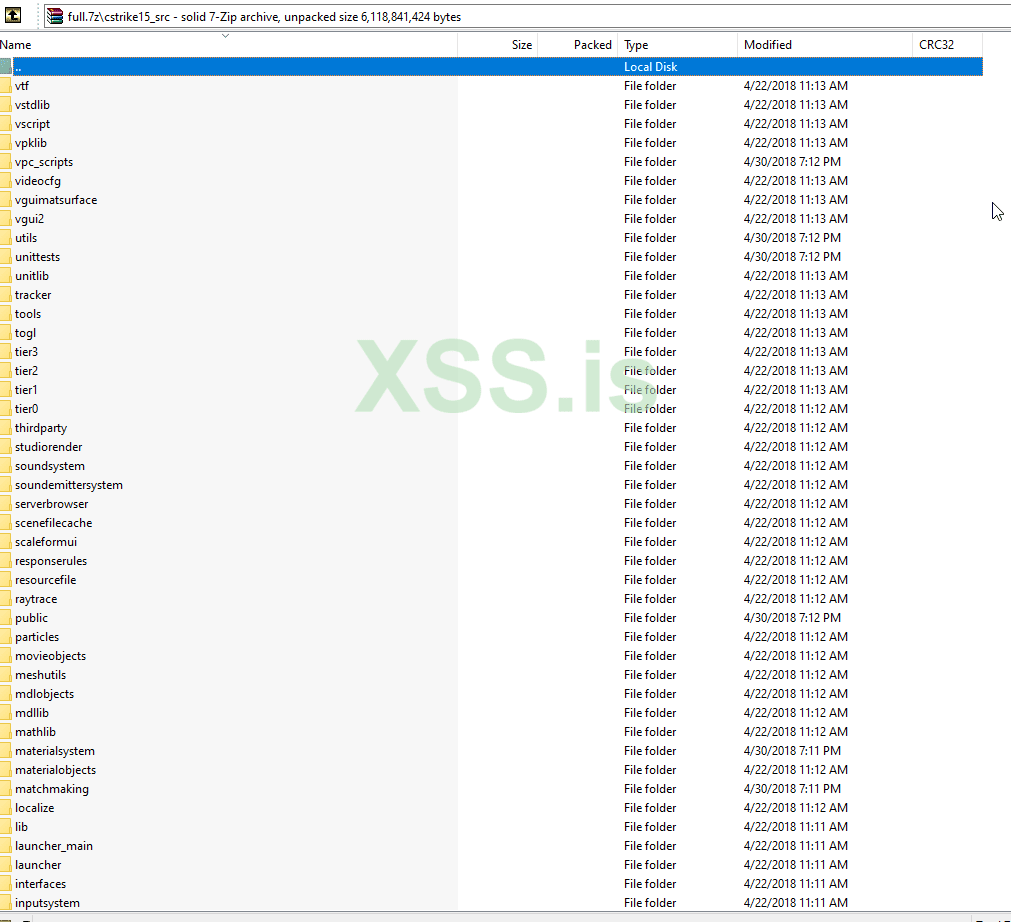Viewport: 1011px width, 922px height.
Task: Click the vscript folder icon
Action: (x=6, y=124)
